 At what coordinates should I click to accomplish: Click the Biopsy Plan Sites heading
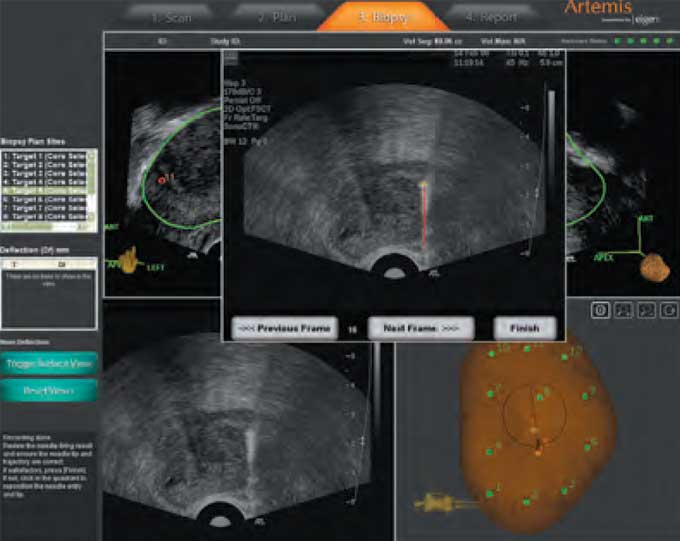point(33,142)
